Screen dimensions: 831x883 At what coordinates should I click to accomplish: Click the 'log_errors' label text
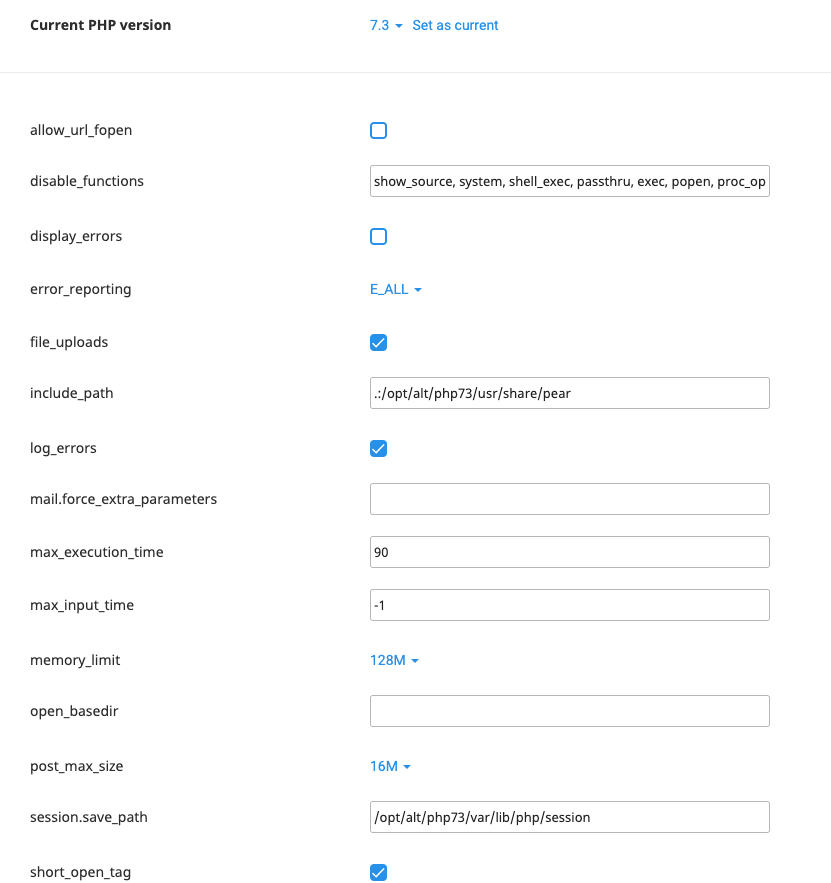63,448
